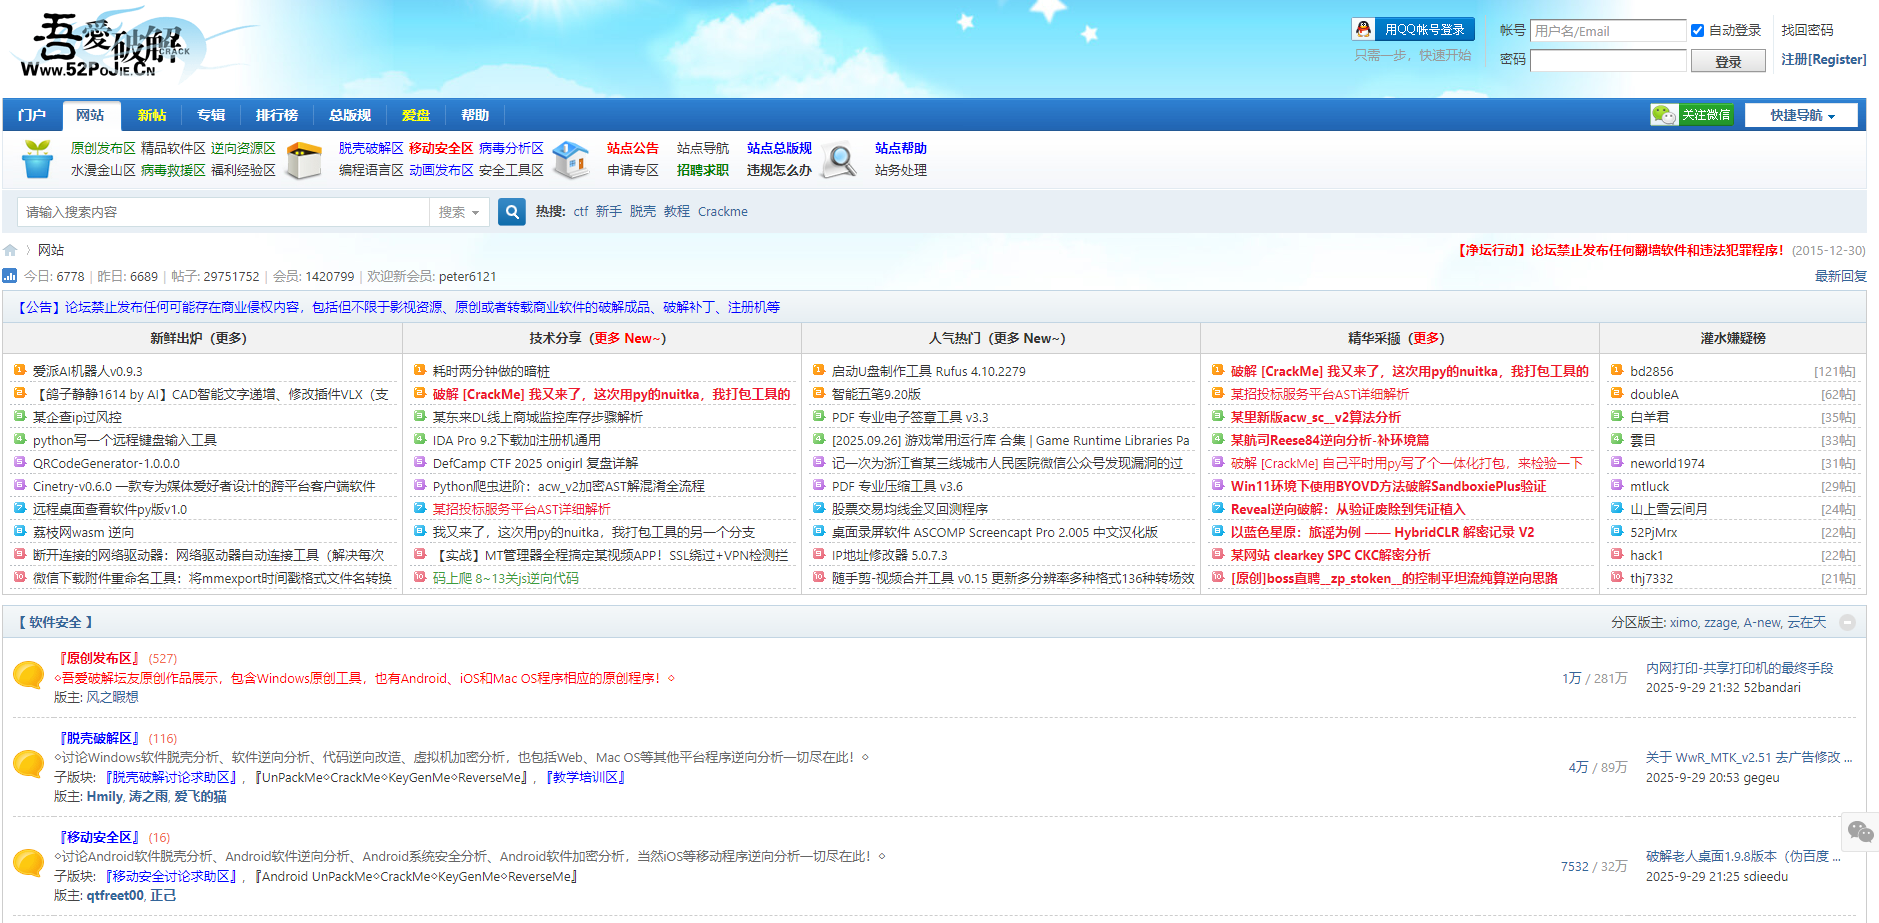This screenshot has width=1879, height=923.
Task: Click the house icon beside 站点公告
Action: (571, 159)
